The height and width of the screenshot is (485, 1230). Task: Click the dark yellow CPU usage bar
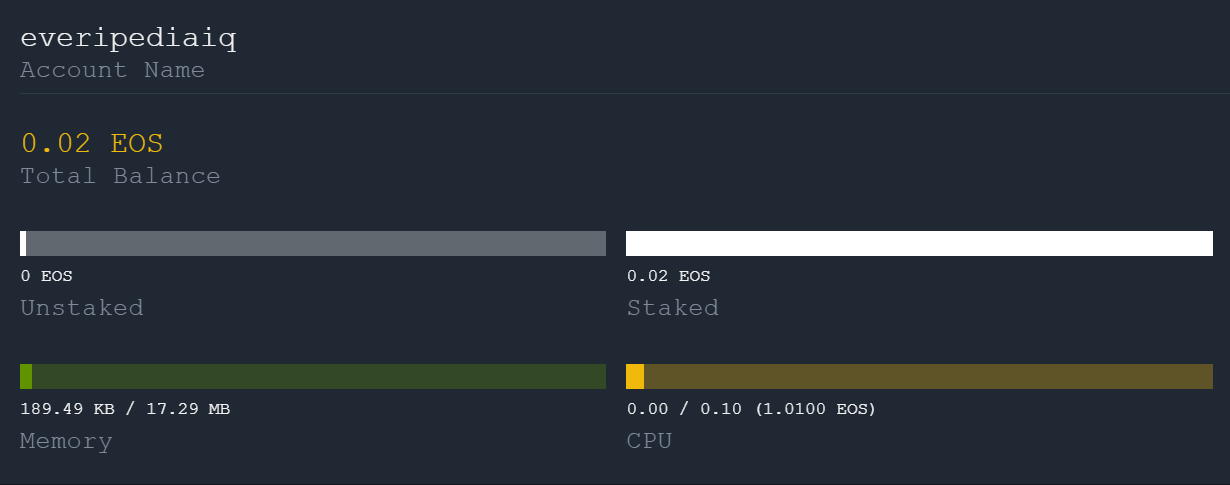point(928,376)
